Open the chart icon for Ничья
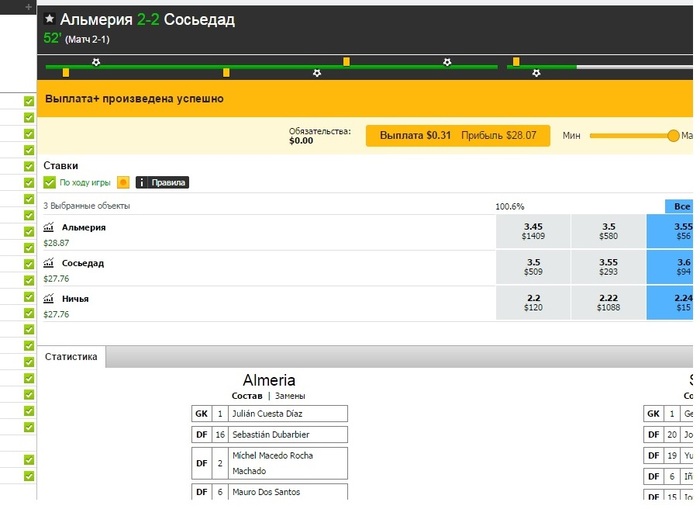This screenshot has width=700, height=516. click(48, 299)
